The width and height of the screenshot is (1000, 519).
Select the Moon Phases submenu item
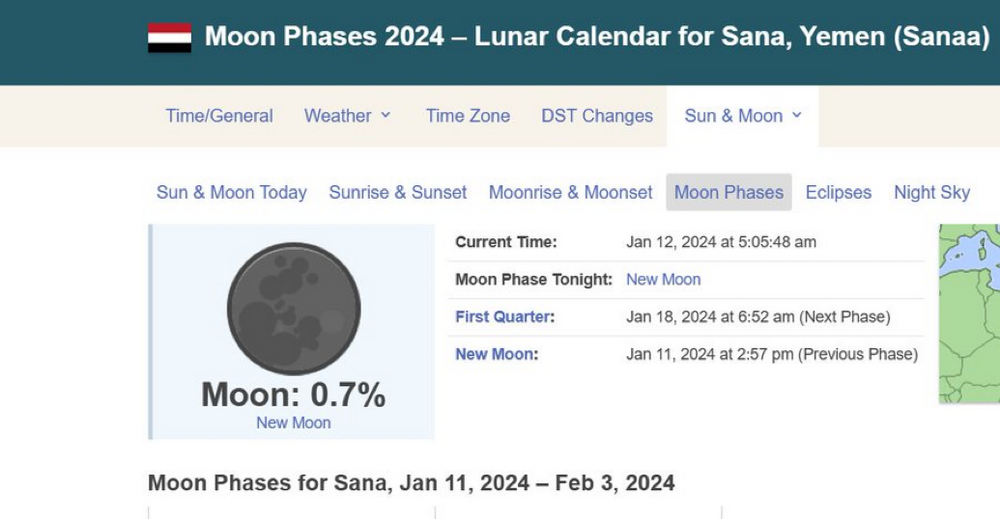pyautogui.click(x=729, y=192)
